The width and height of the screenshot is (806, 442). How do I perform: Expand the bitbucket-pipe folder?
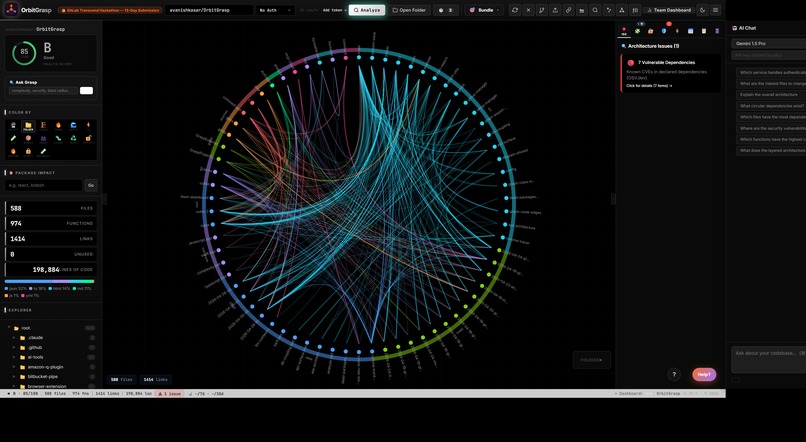point(14,377)
